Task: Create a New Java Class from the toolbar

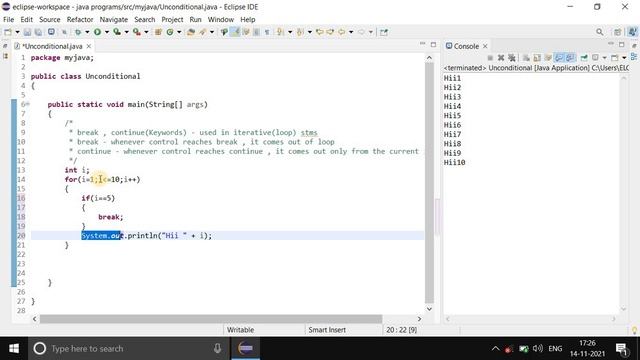Action: pyautogui.click(x=170, y=32)
